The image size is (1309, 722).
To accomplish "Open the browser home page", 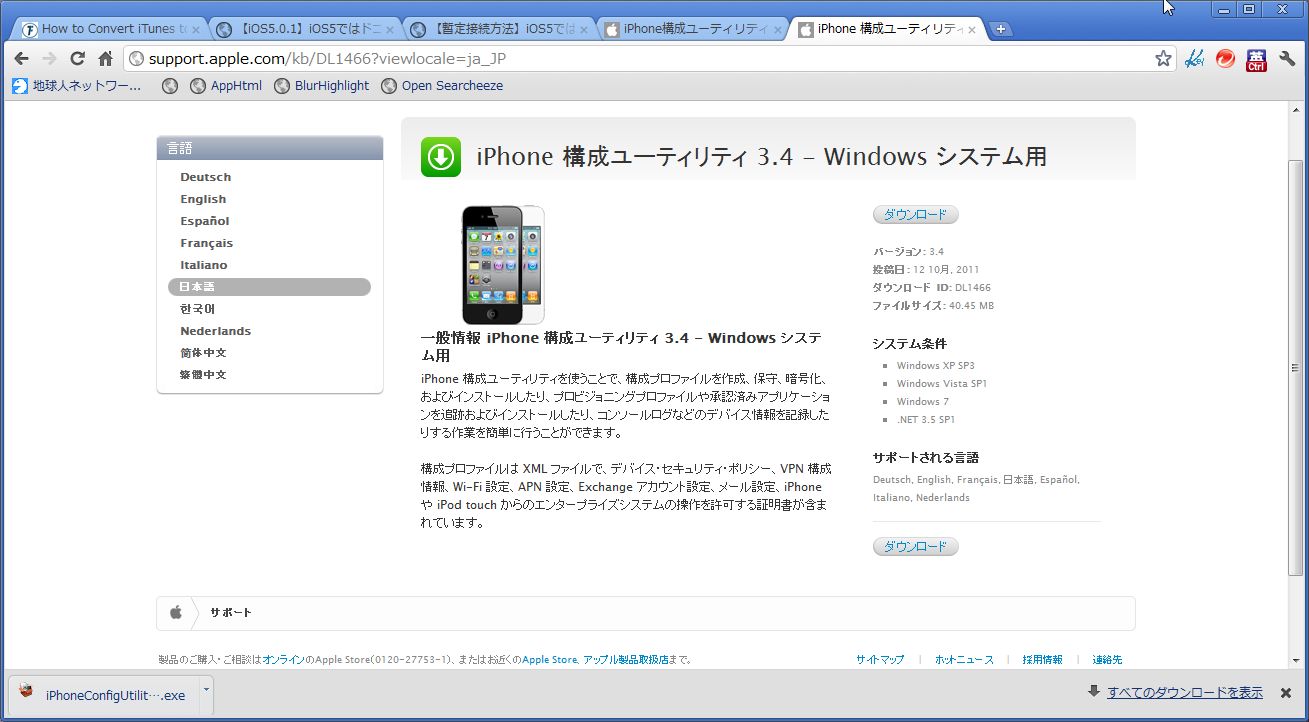I will pos(105,59).
